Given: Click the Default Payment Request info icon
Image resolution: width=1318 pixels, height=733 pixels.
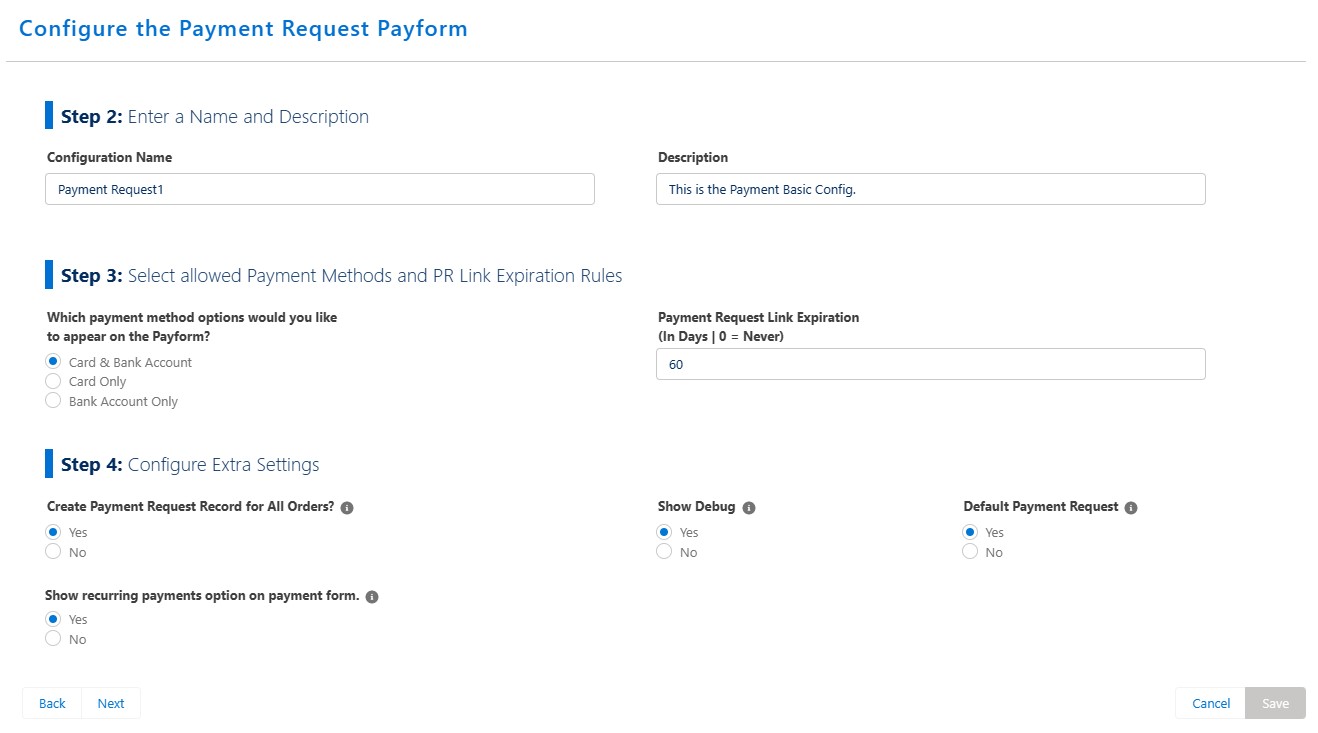Looking at the screenshot, I should point(1131,508).
